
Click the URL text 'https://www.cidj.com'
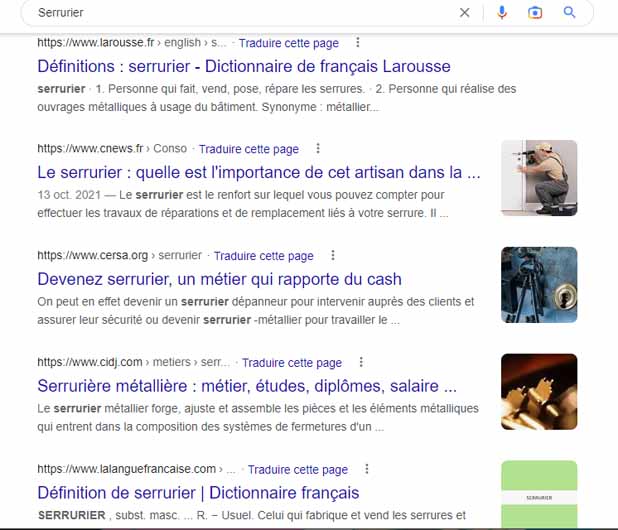click(90, 362)
